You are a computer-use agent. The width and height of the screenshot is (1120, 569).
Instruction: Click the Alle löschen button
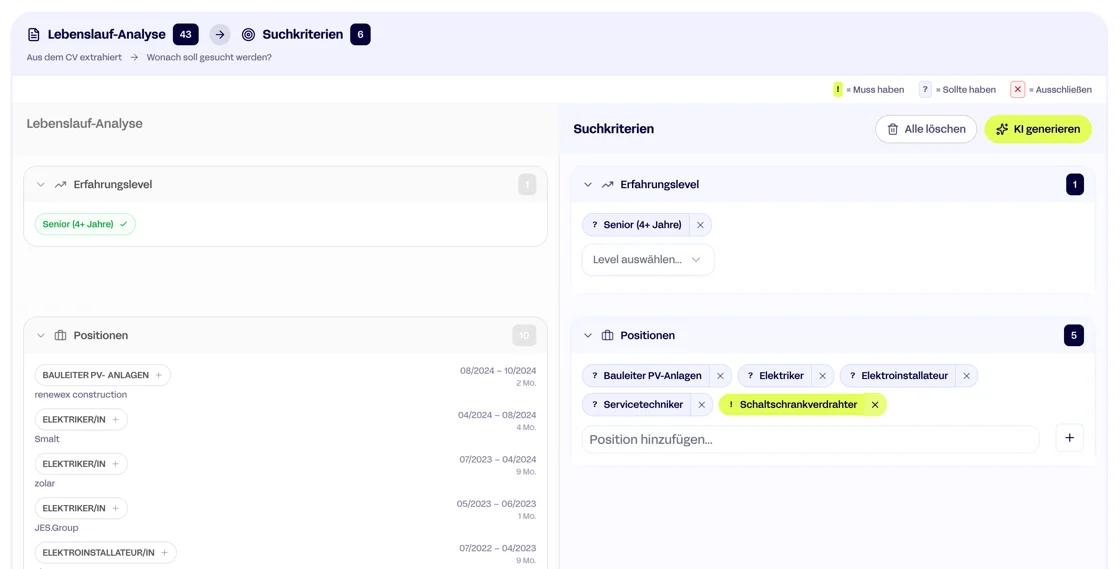coord(925,129)
